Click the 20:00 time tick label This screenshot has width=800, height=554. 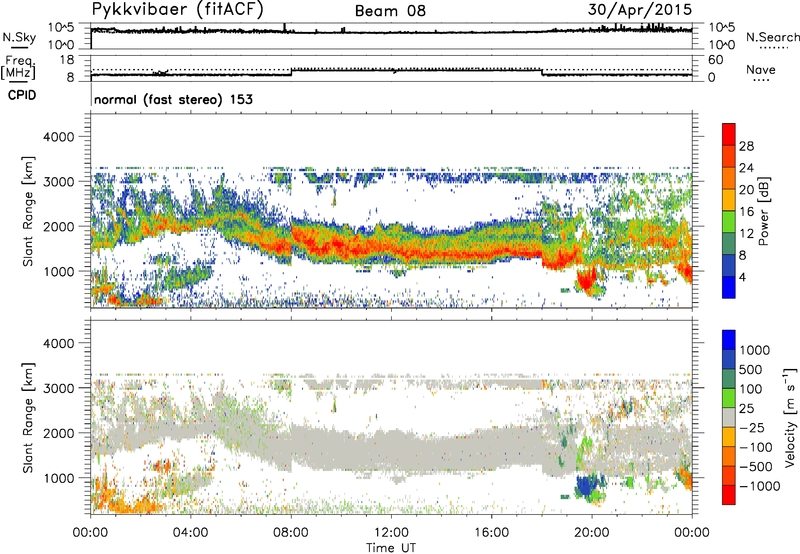coord(592,533)
